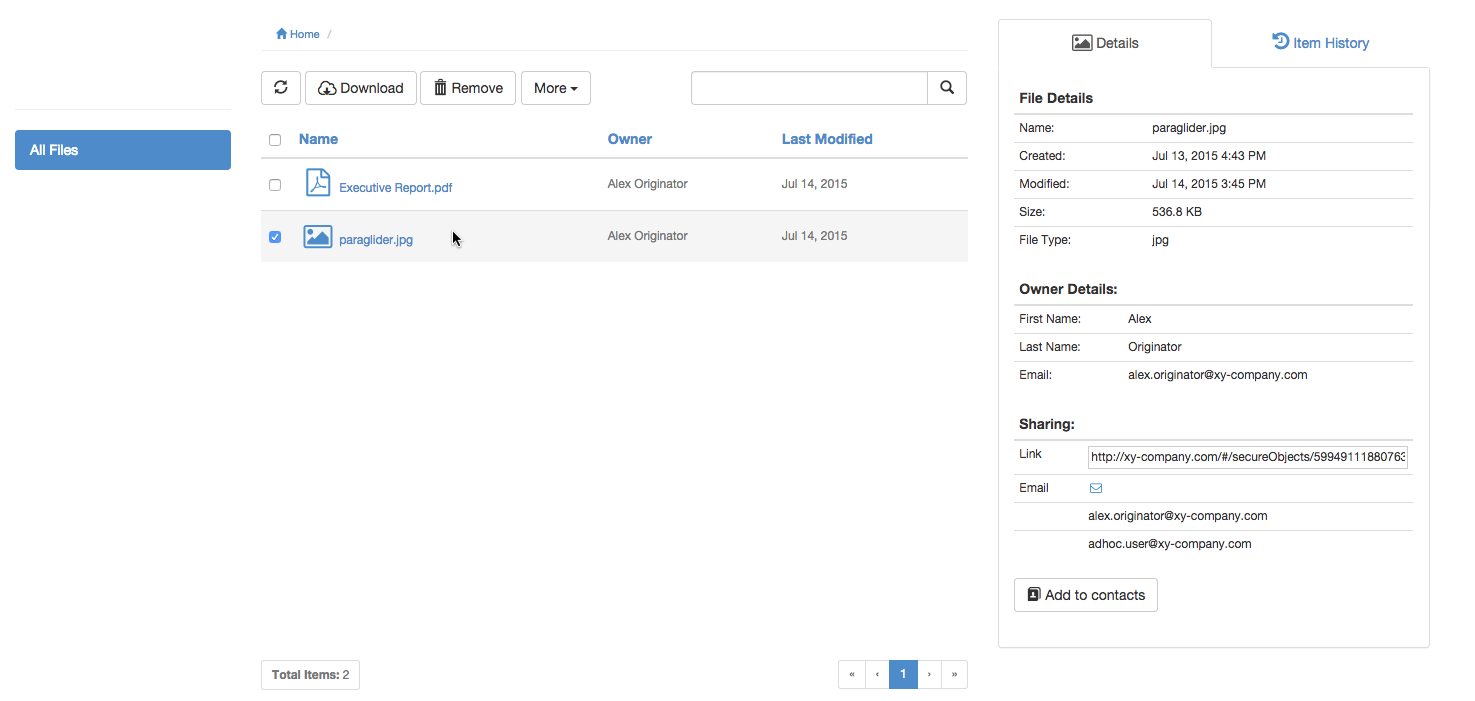Click the refresh icon button
Viewport: 1475px width, 701px height.
(x=281, y=88)
